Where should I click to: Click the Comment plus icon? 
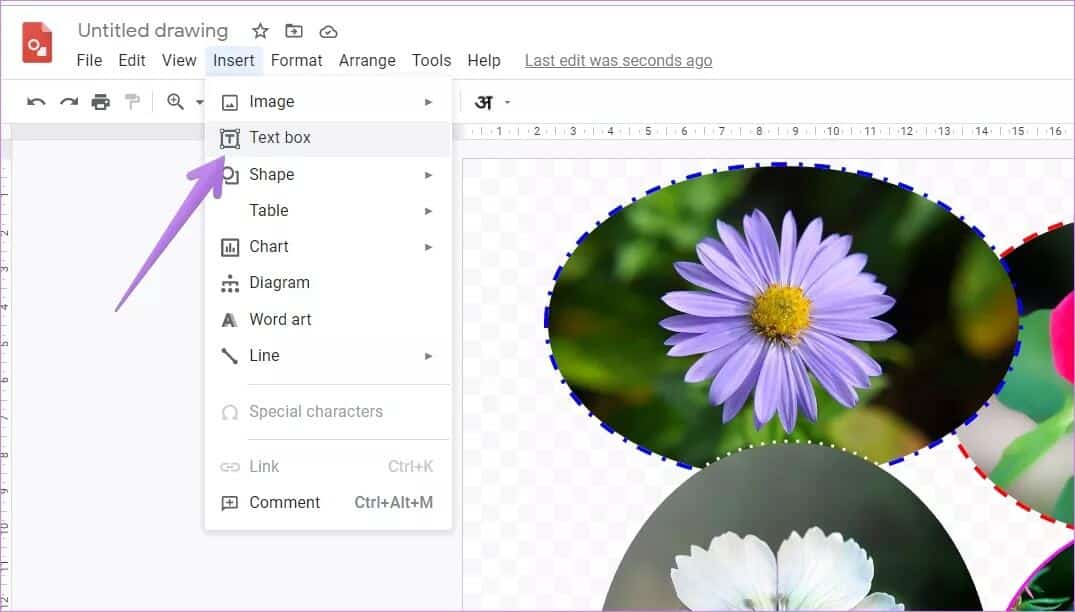(229, 503)
